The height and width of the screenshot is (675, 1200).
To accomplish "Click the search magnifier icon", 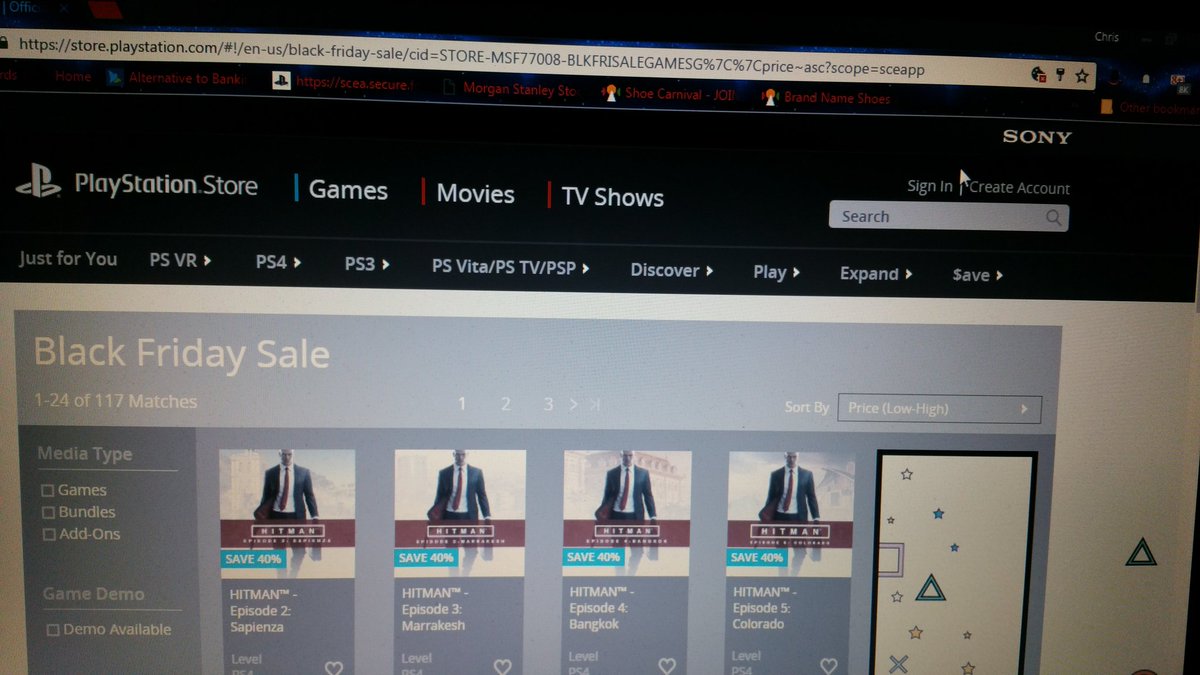I will (1053, 217).
